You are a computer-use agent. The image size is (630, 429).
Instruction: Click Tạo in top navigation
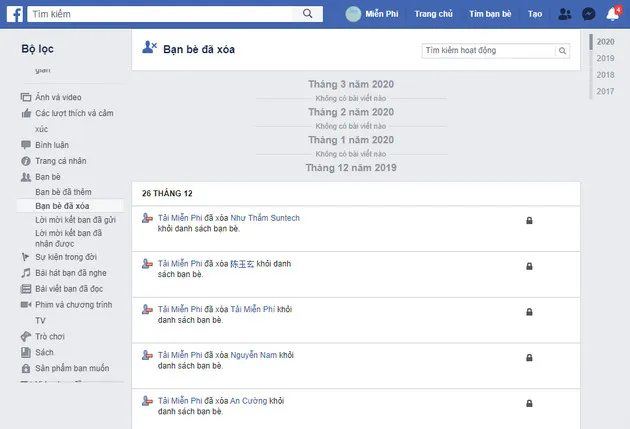pos(535,14)
